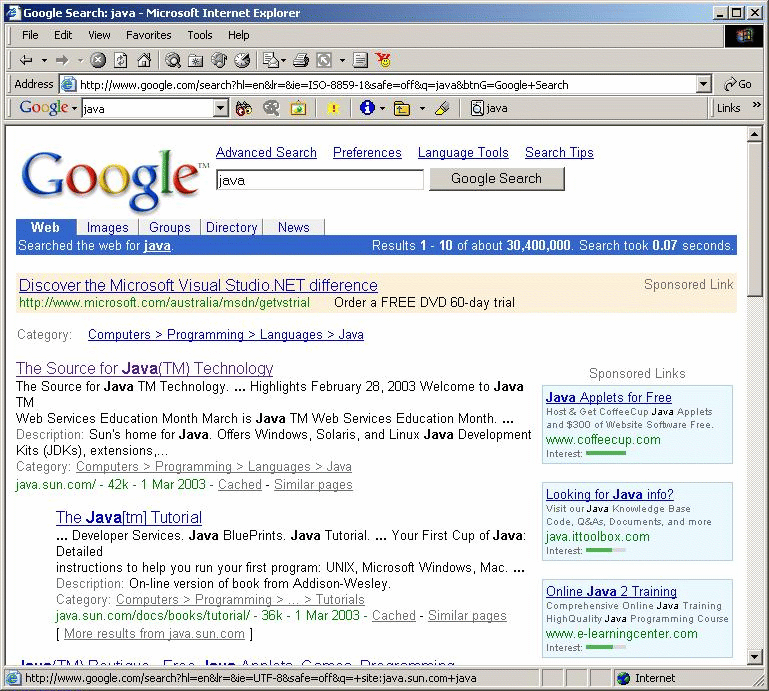
Task: Click the Google Search button
Action: (497, 179)
